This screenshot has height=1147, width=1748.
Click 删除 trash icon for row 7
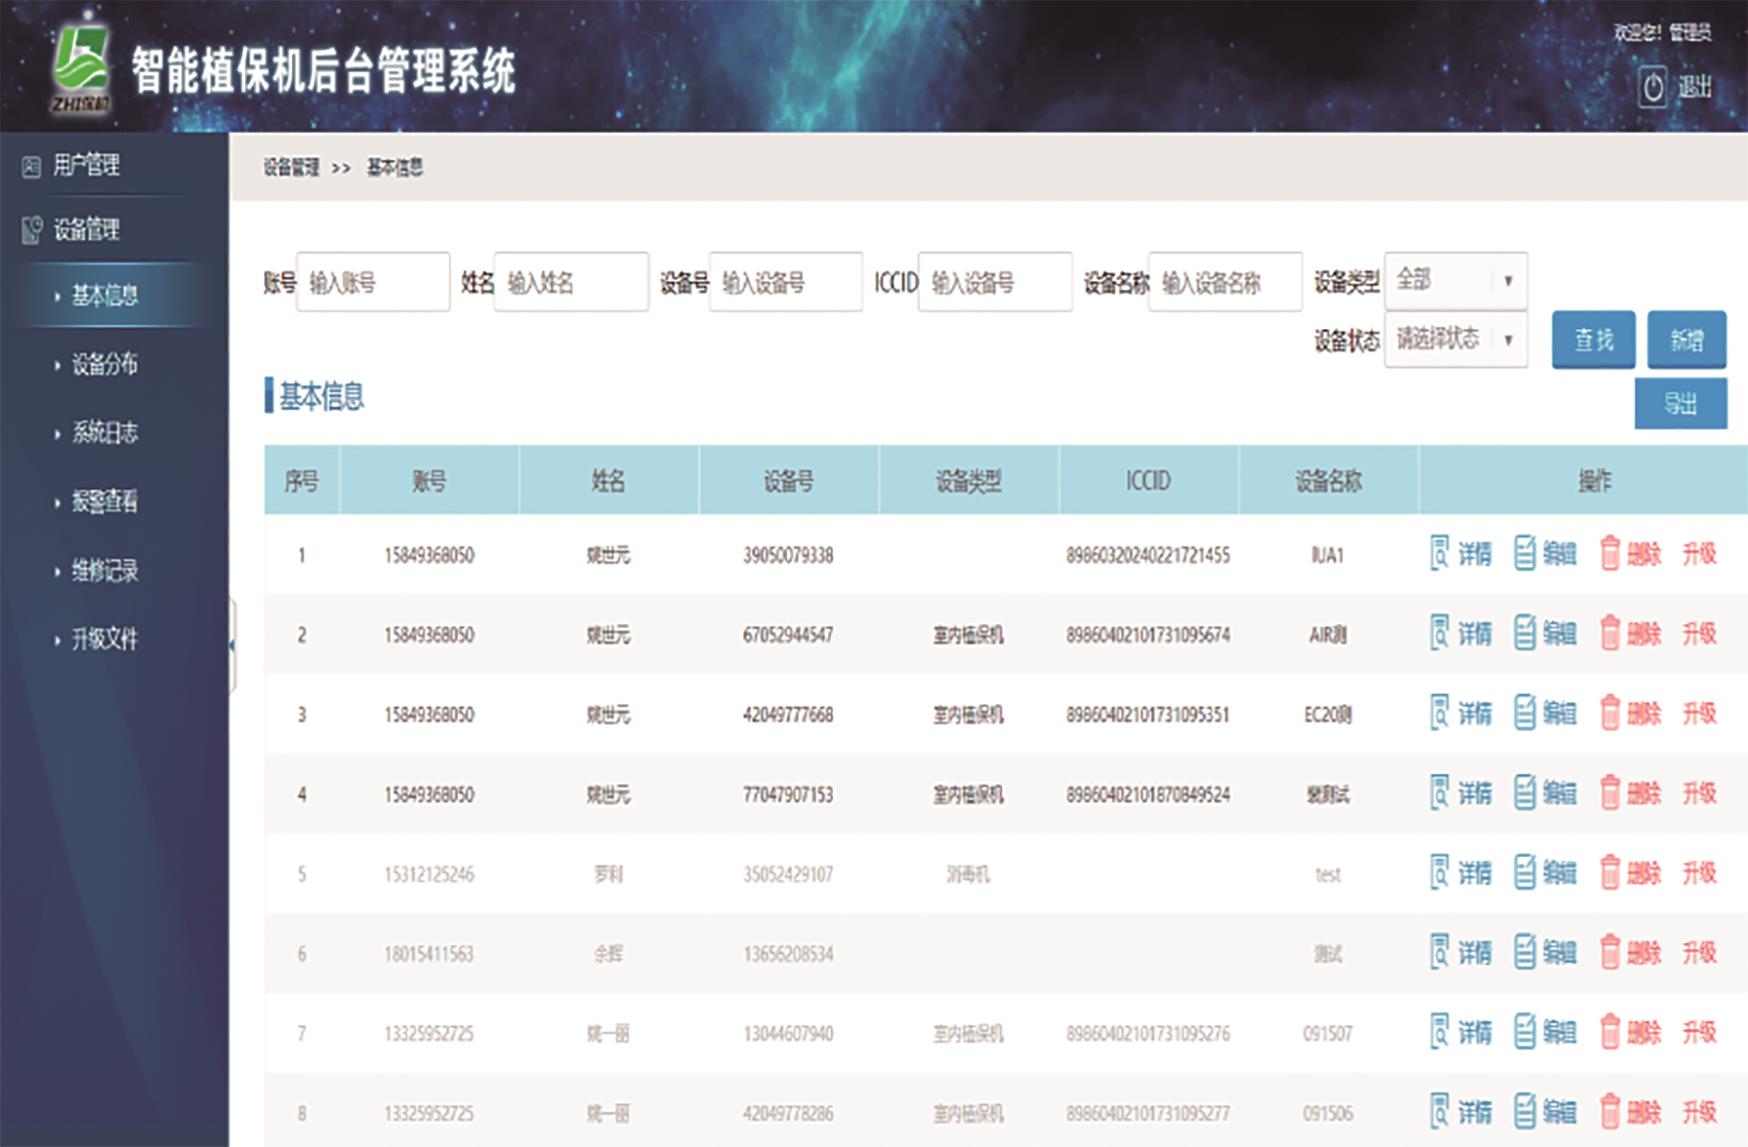[1609, 1031]
